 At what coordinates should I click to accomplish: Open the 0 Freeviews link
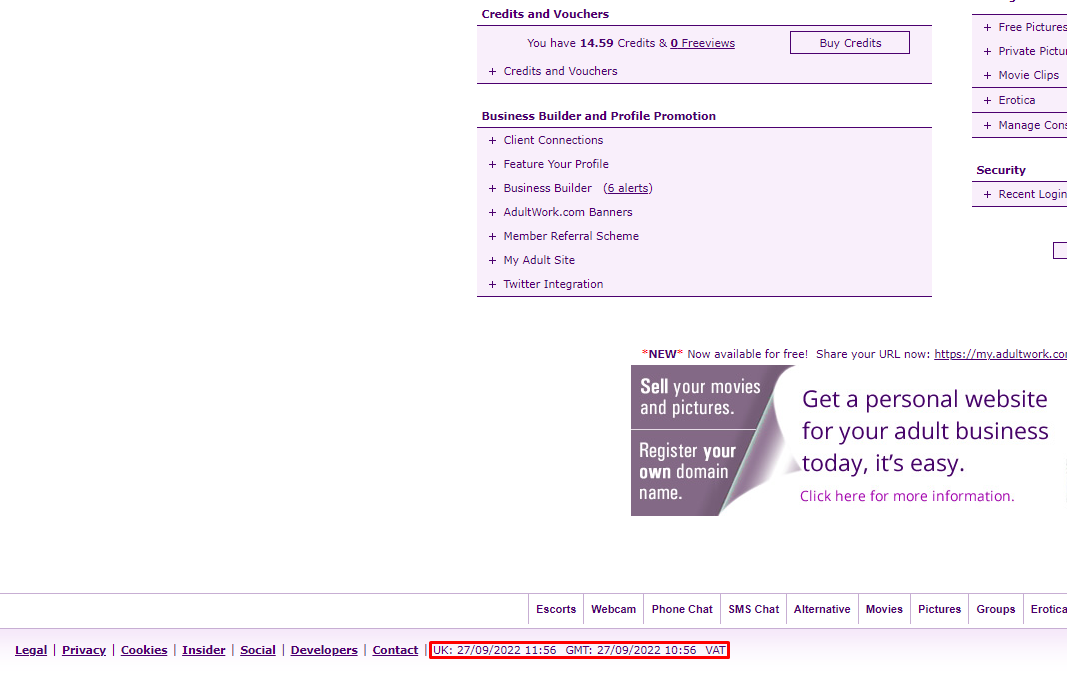click(702, 43)
